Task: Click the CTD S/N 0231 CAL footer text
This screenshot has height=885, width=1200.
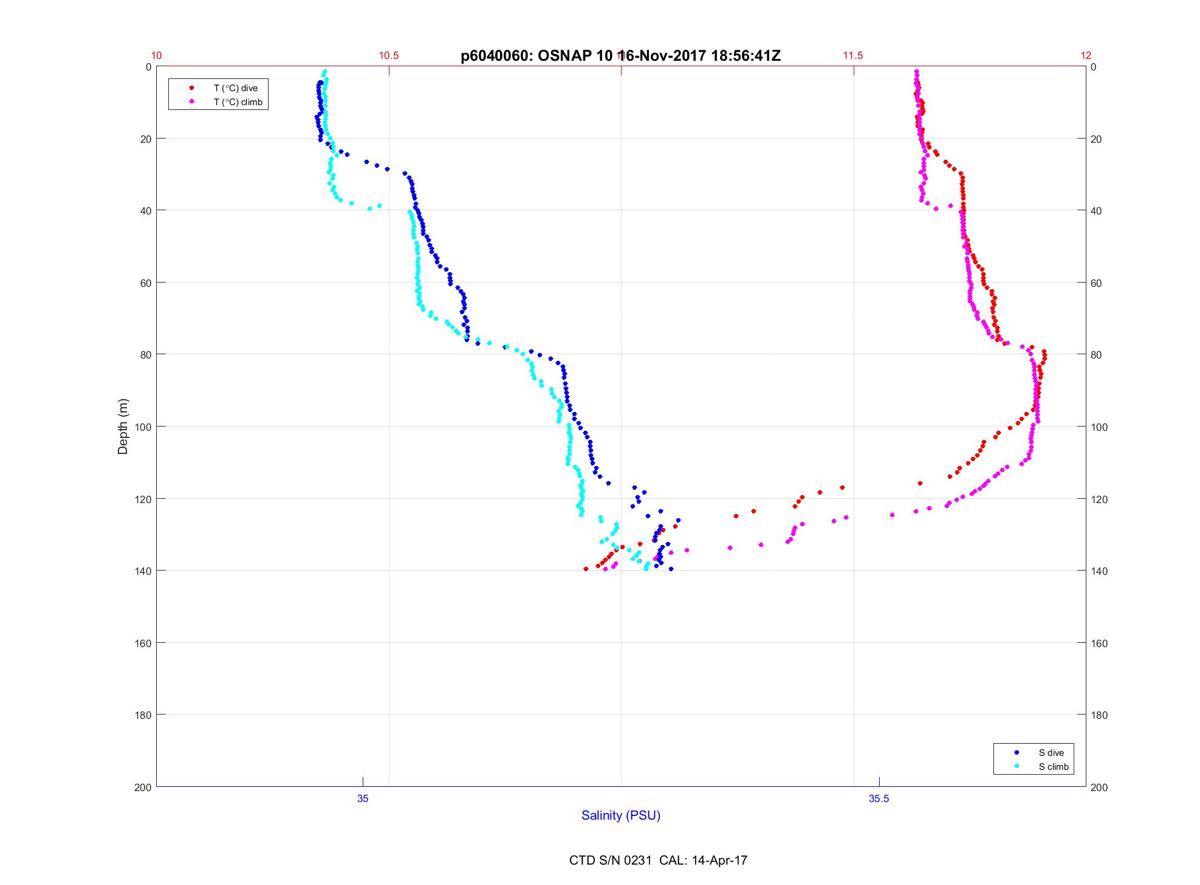Action: coord(656,859)
